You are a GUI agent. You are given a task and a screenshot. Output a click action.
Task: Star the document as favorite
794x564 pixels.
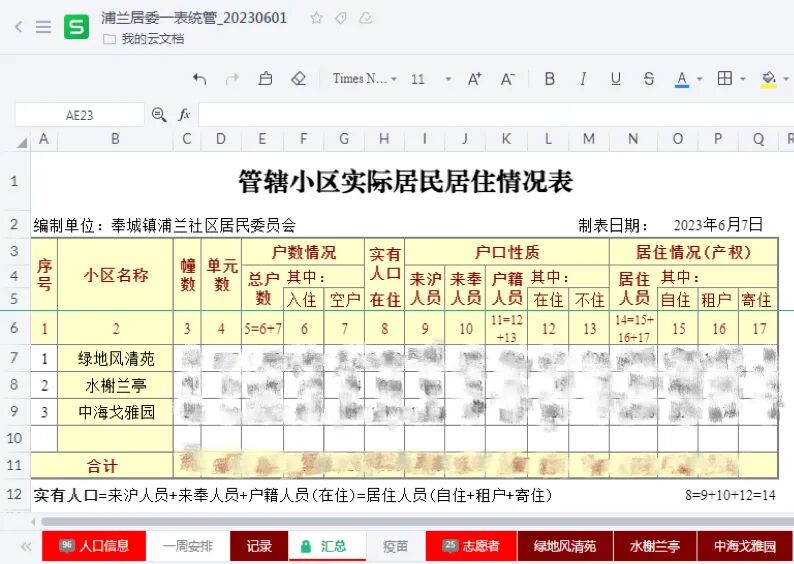coord(316,19)
